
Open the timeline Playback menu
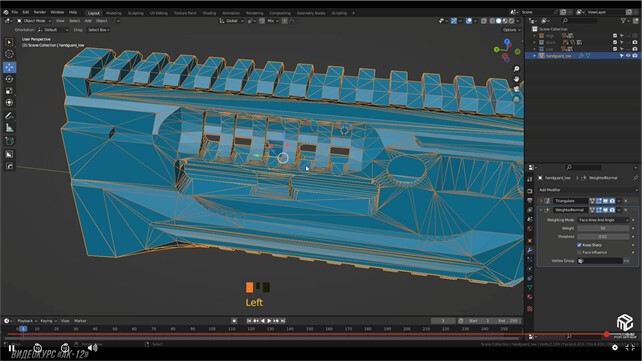click(27, 321)
